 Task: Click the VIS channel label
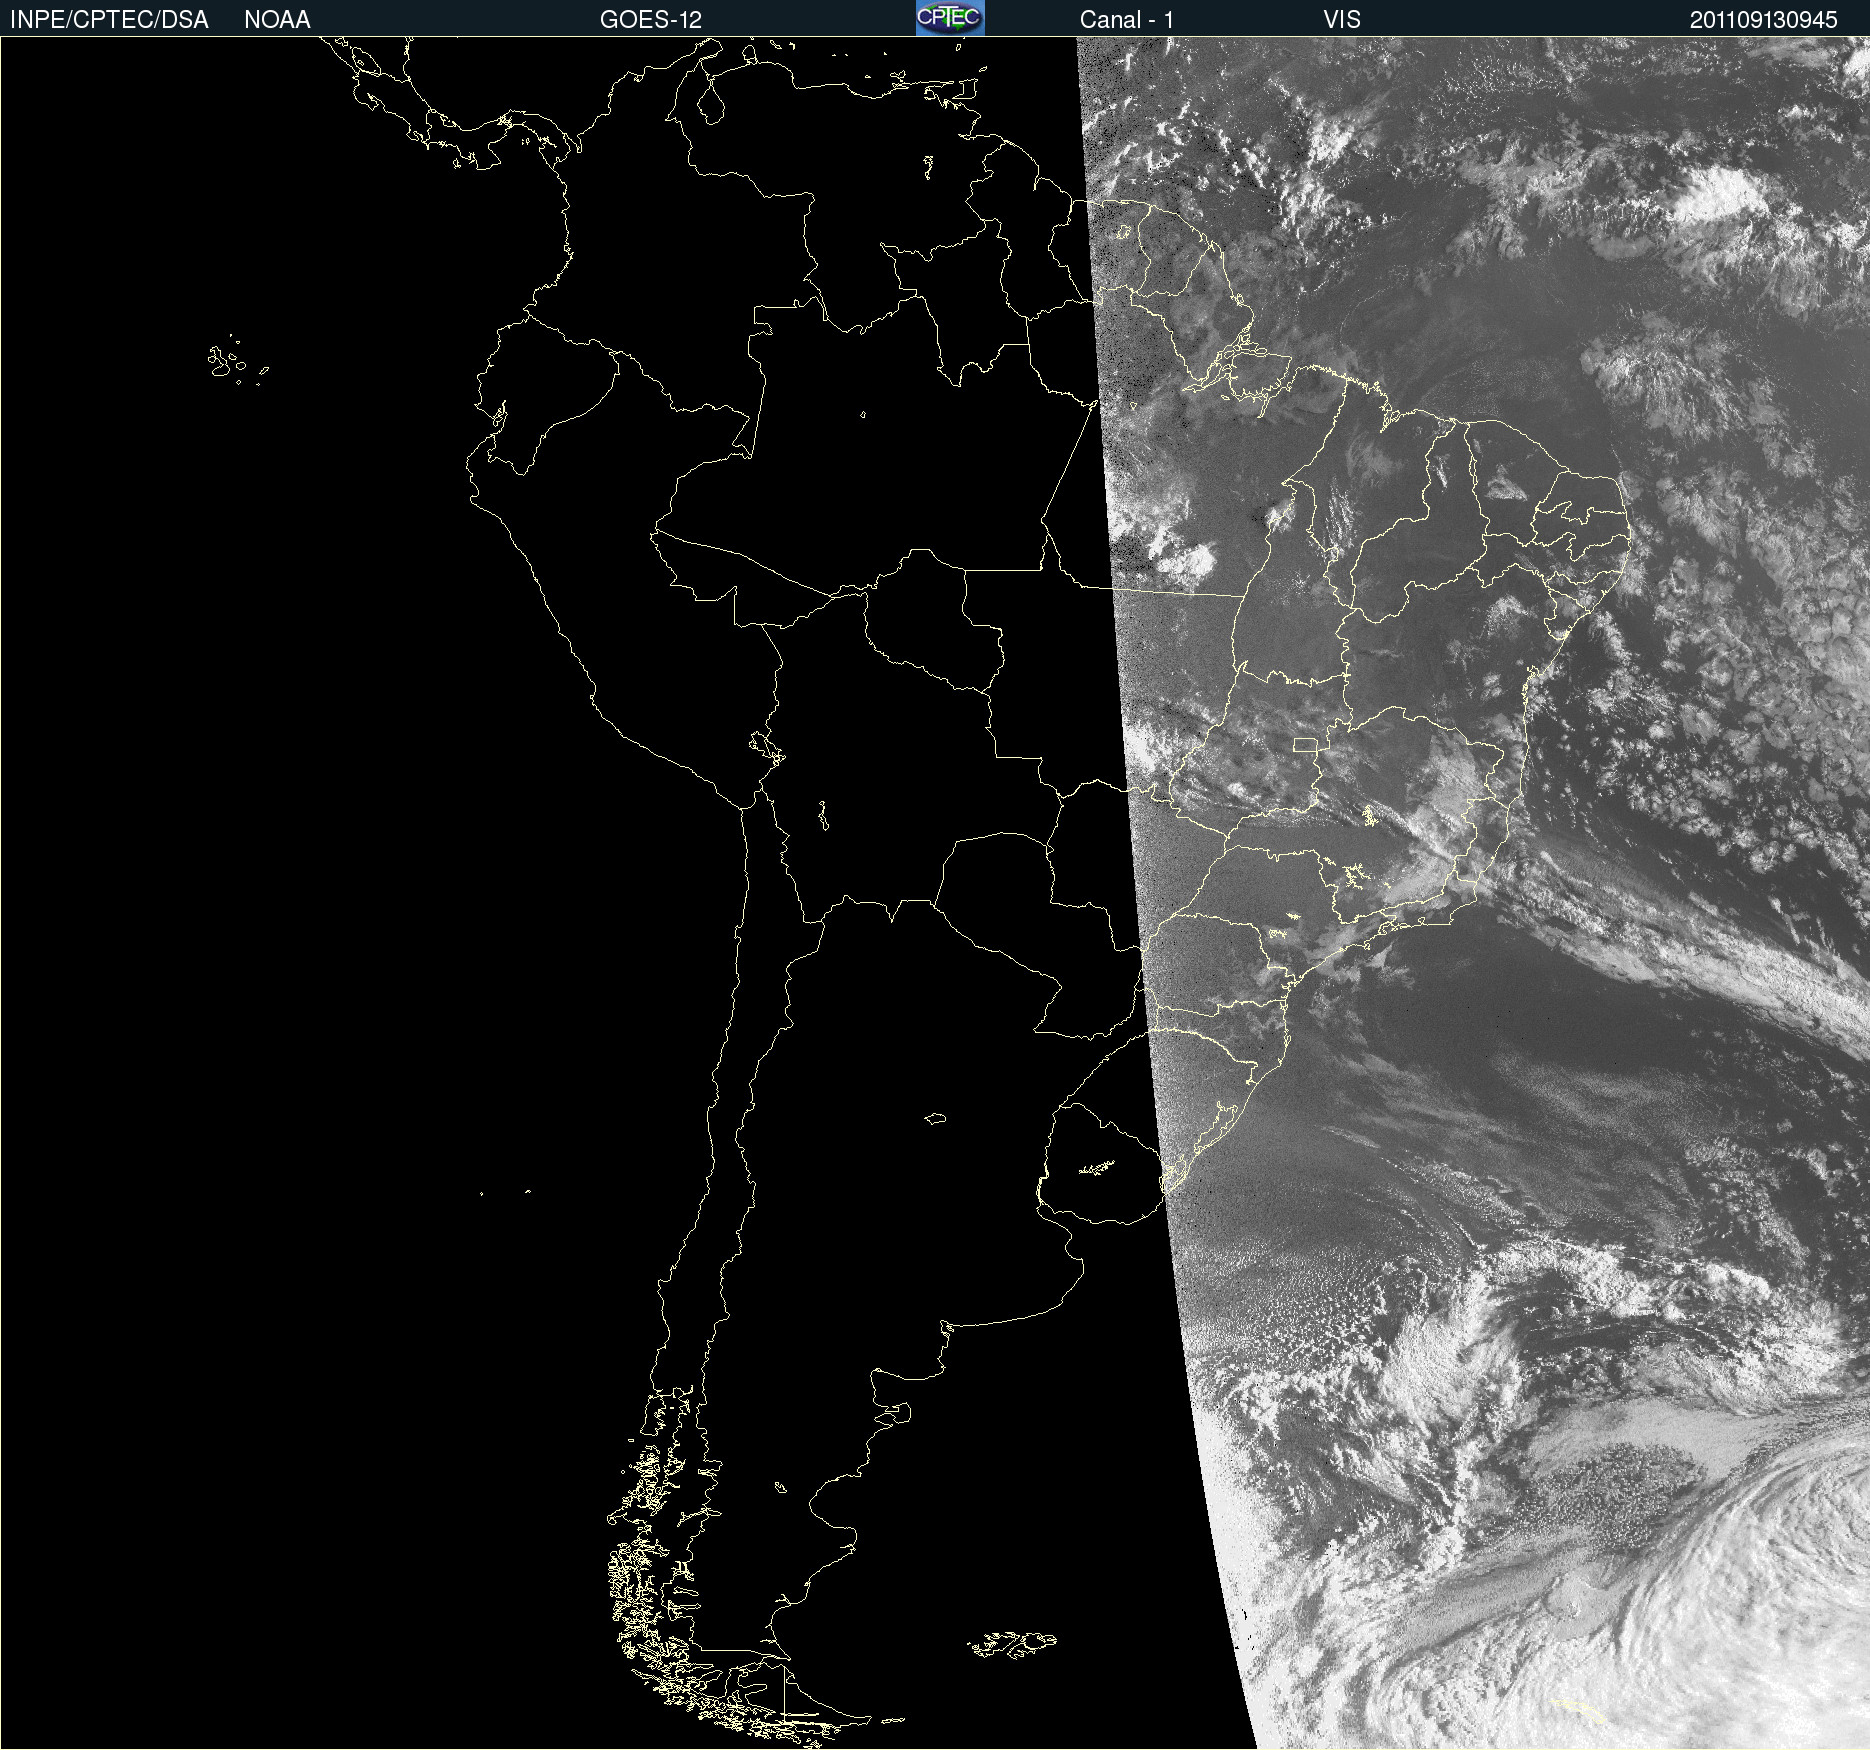[x=1342, y=20]
